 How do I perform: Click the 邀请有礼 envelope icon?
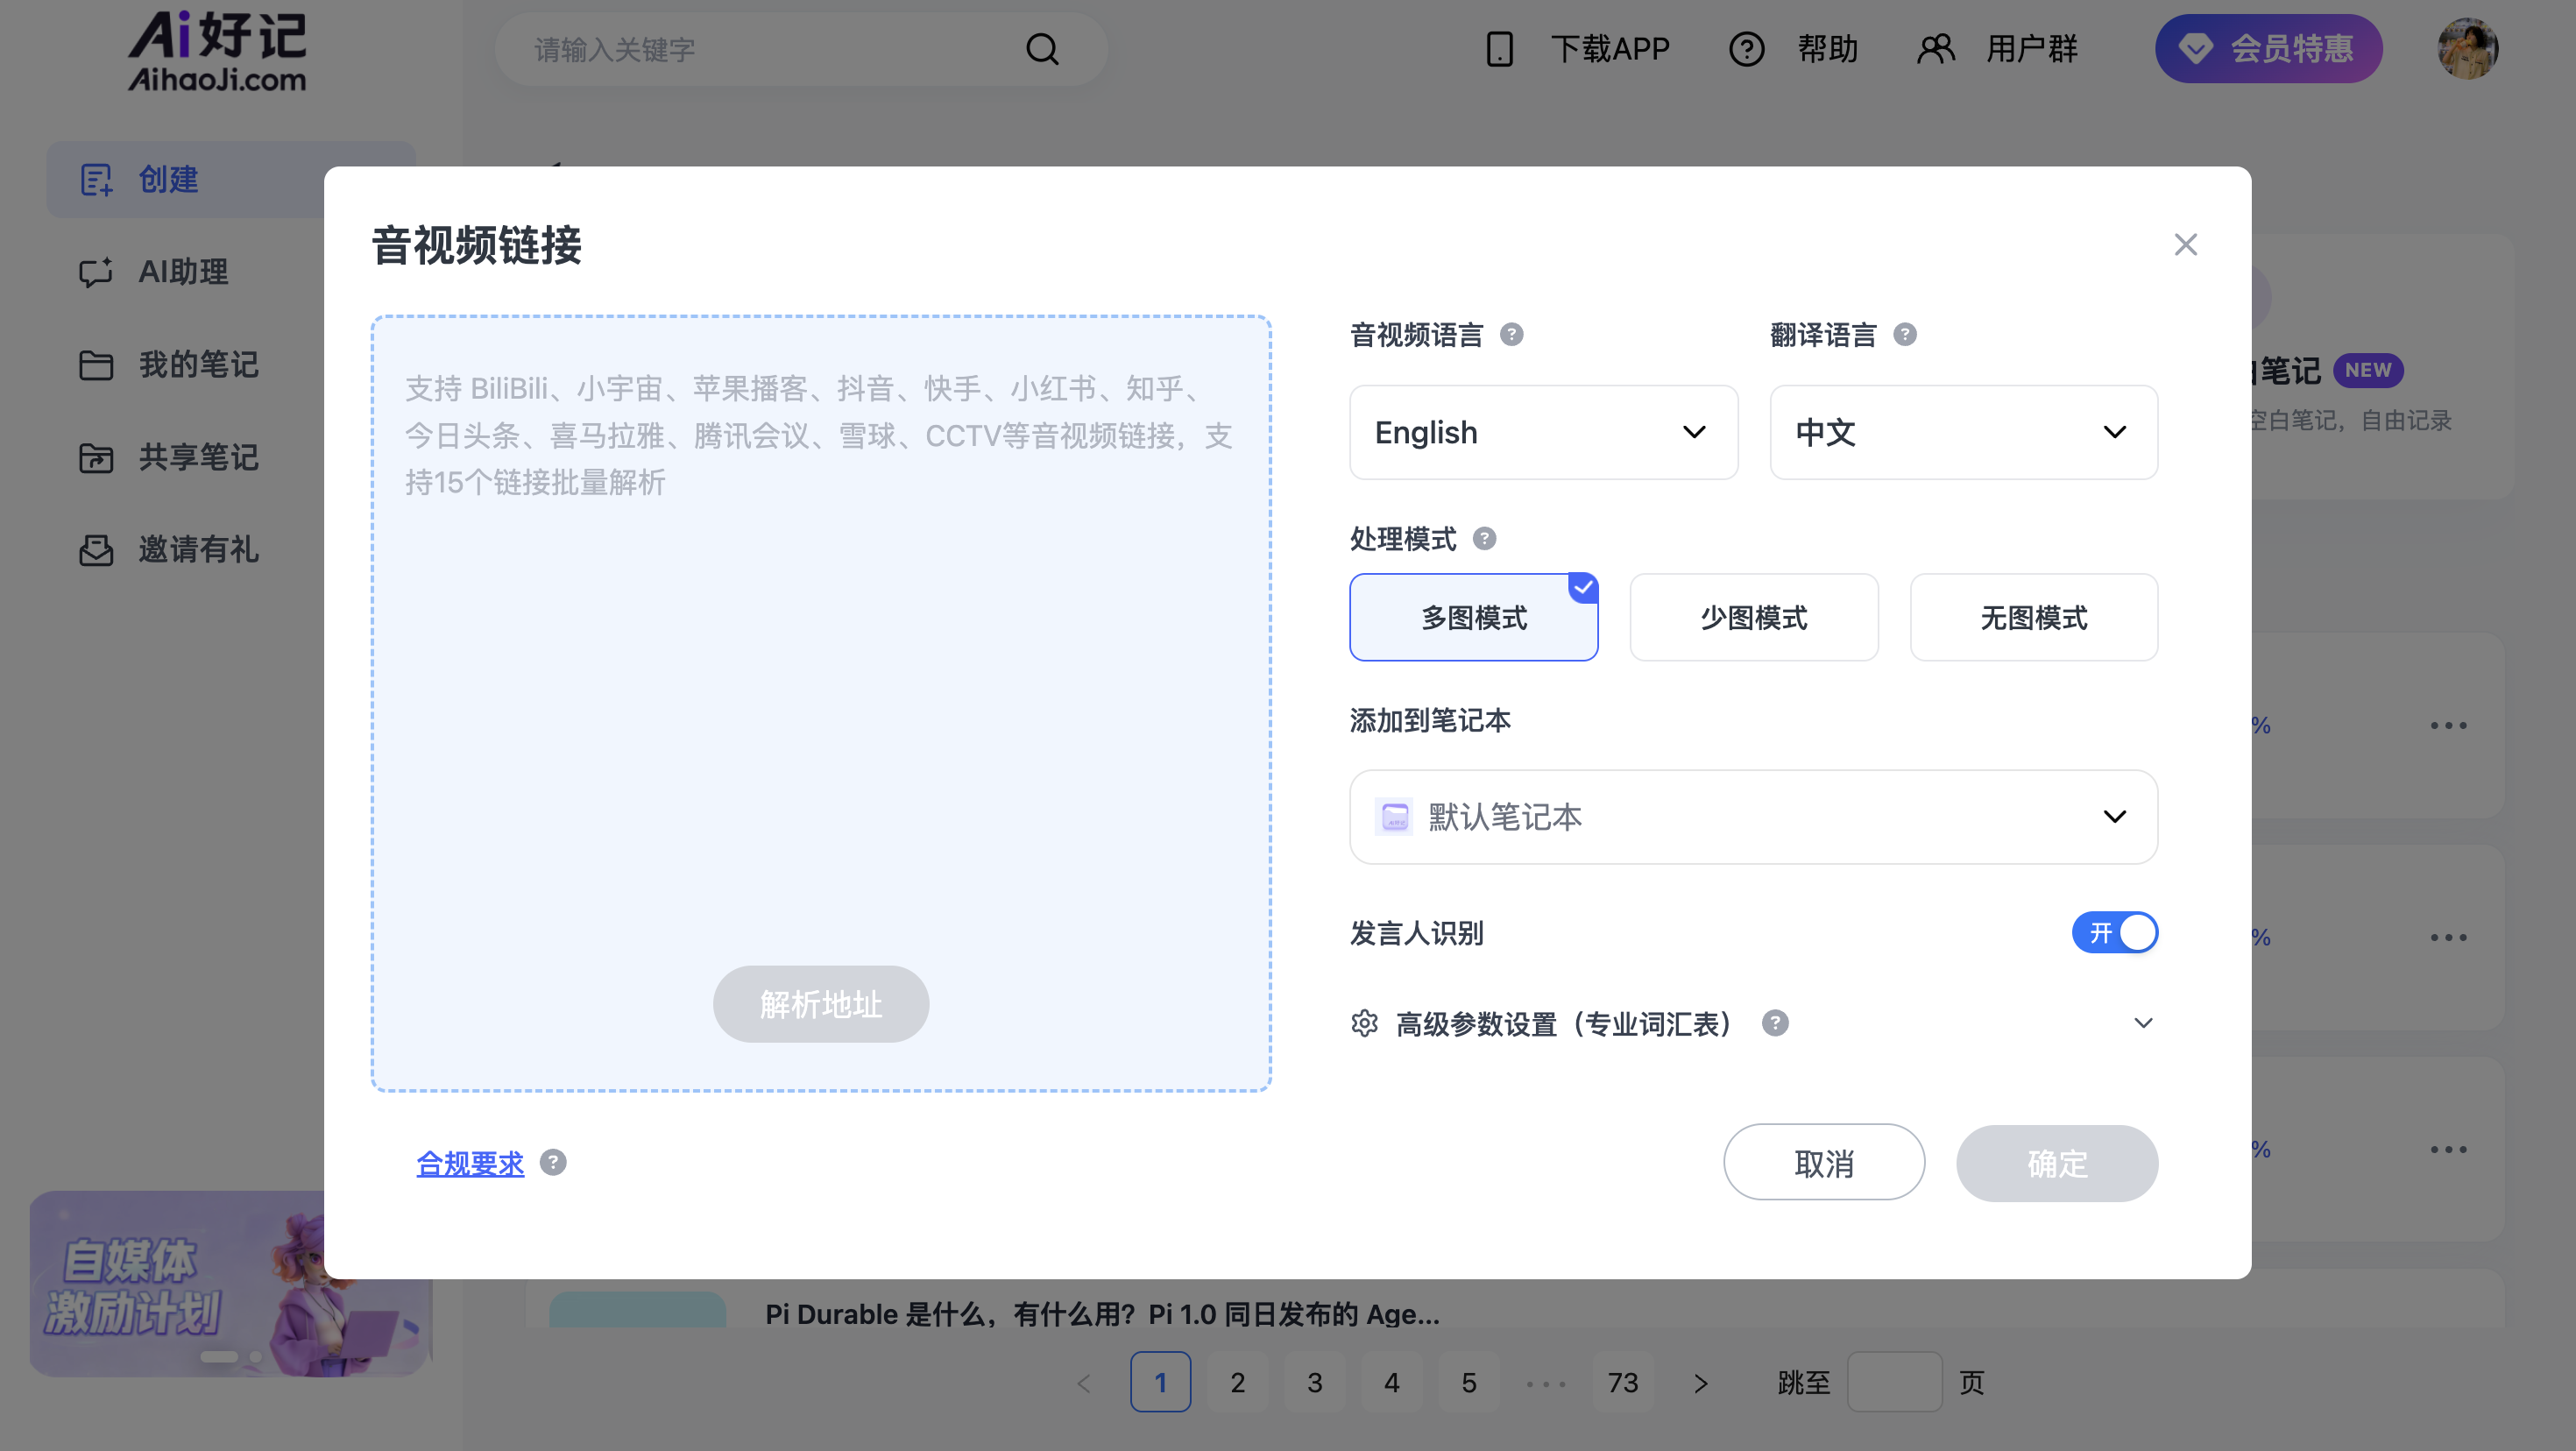(96, 550)
